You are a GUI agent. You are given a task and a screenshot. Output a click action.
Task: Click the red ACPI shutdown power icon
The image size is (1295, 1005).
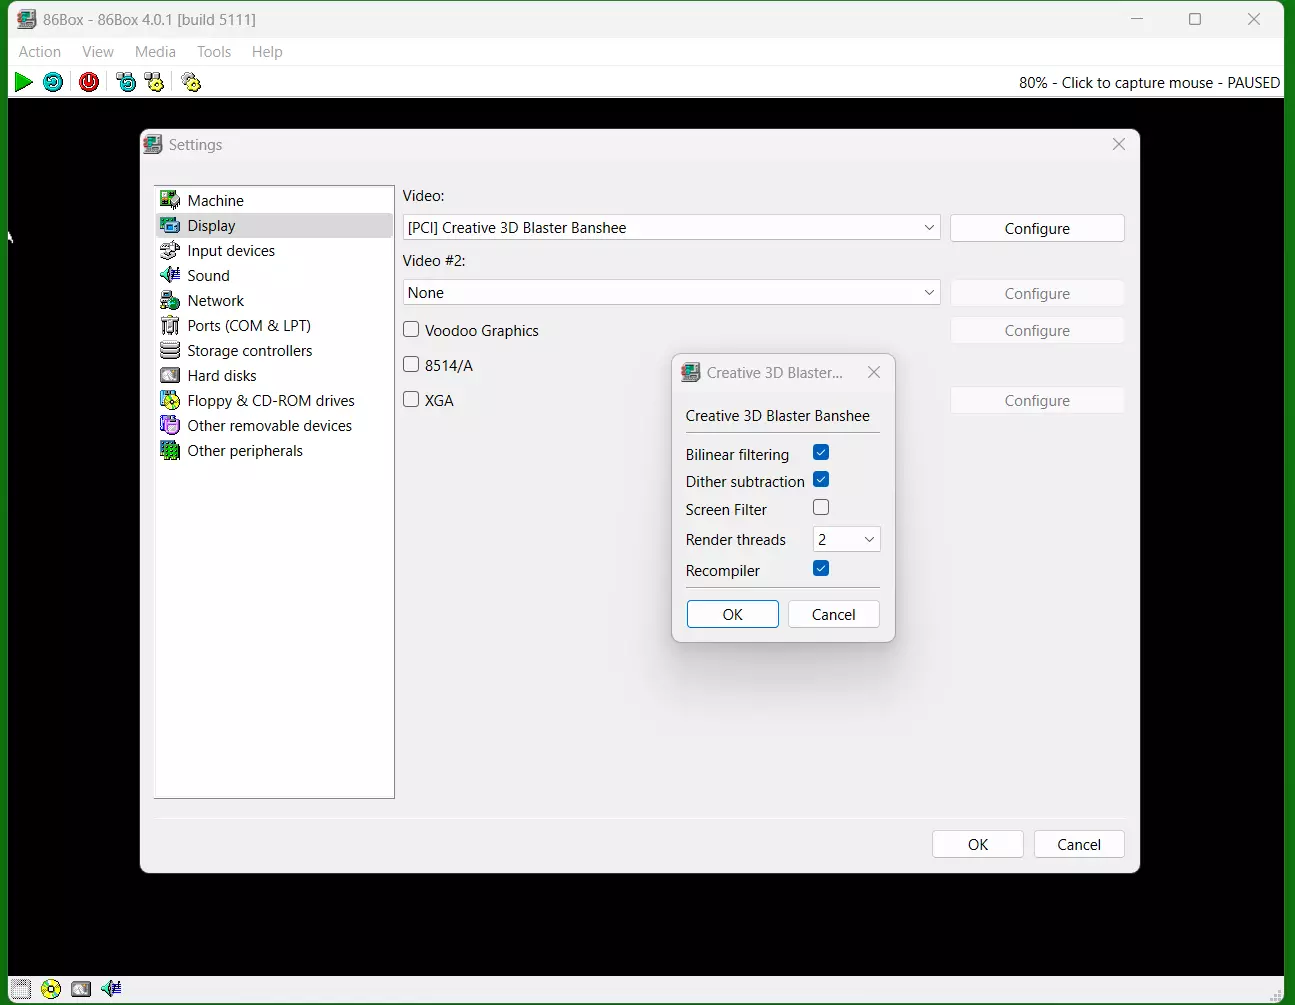89,82
